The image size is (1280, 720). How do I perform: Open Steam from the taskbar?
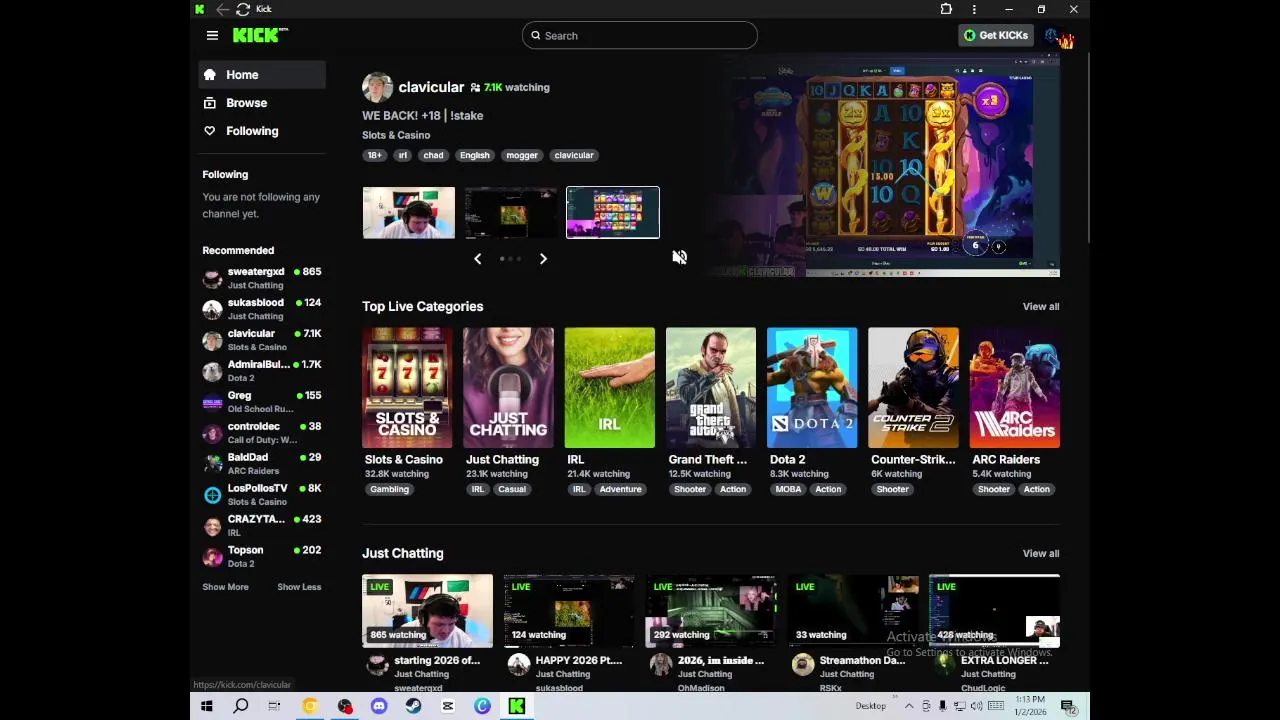point(413,706)
